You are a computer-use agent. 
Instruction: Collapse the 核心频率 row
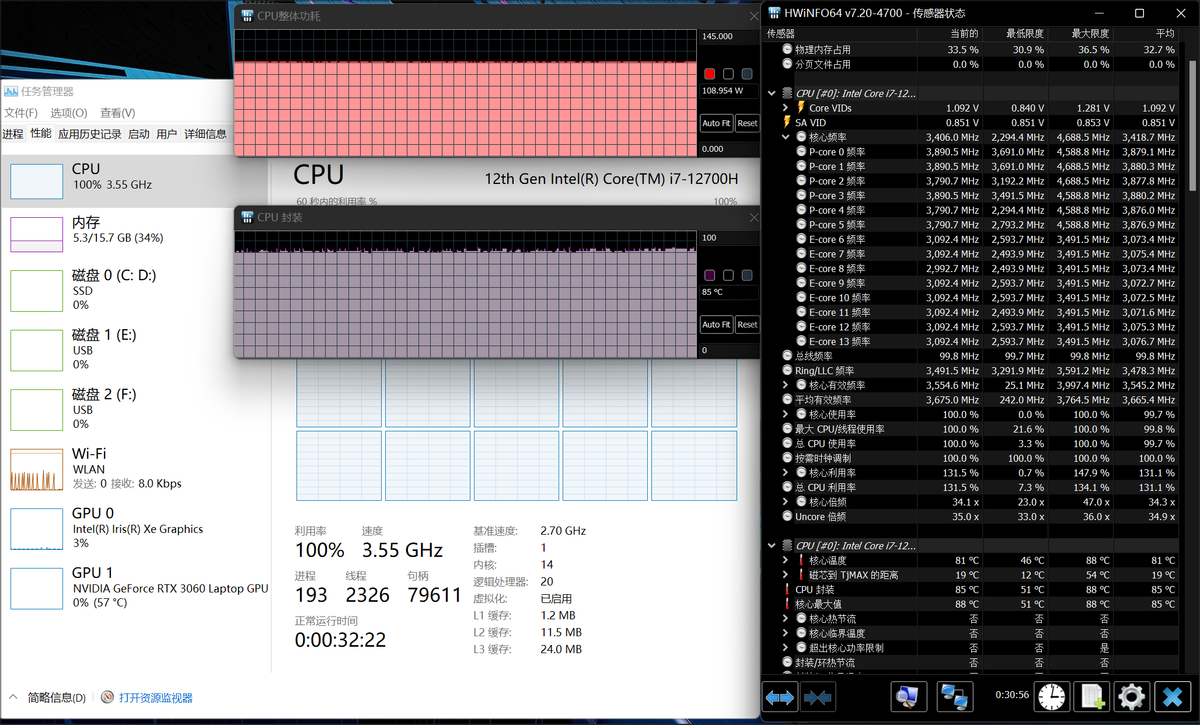[786, 137]
